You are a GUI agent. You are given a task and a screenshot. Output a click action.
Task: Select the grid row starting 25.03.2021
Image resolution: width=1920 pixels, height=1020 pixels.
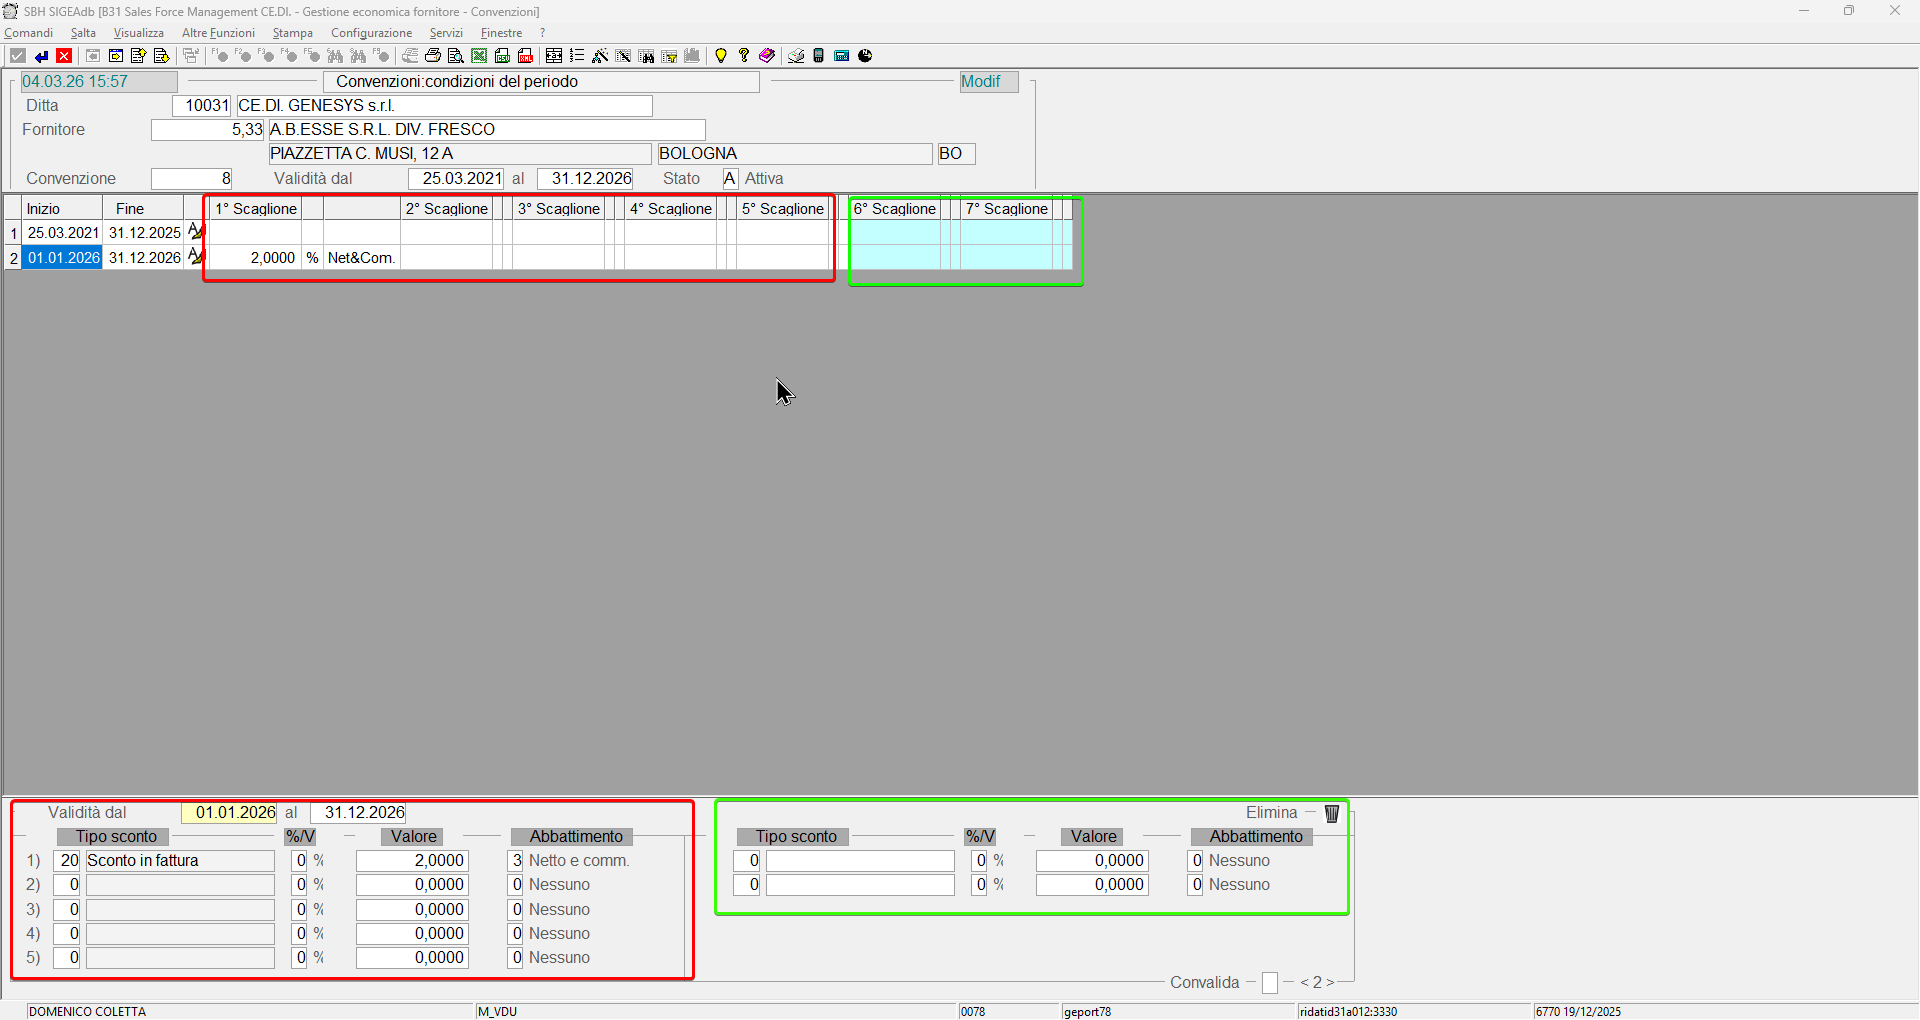pyautogui.click(x=63, y=233)
